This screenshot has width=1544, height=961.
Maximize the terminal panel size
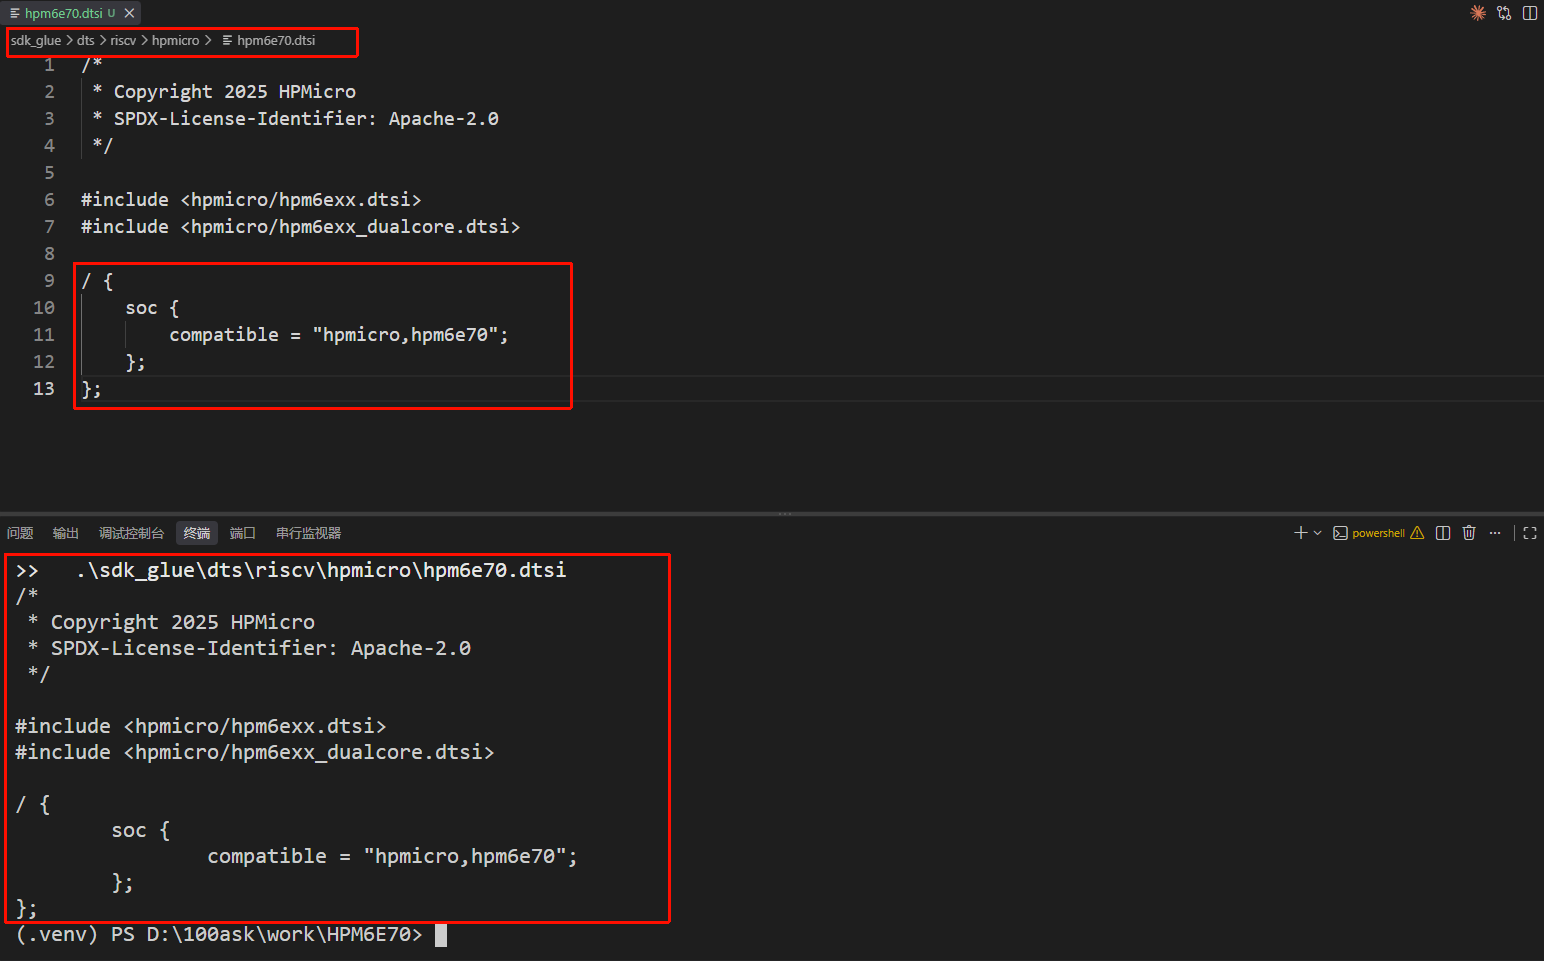1530,533
